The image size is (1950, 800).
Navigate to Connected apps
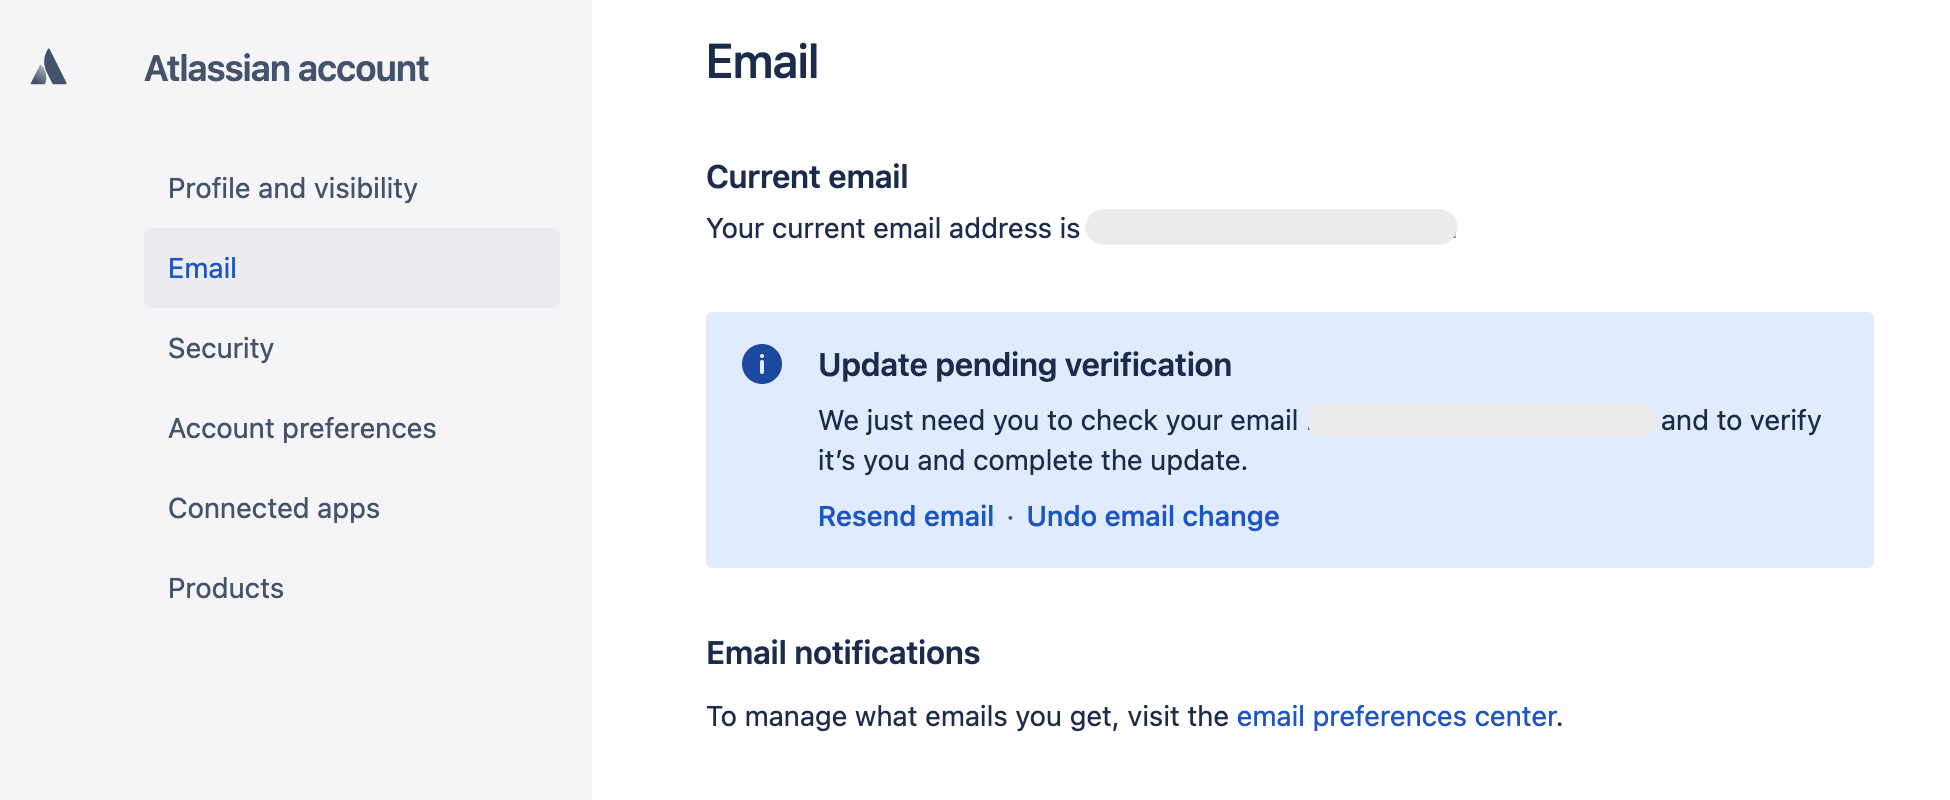click(x=273, y=508)
